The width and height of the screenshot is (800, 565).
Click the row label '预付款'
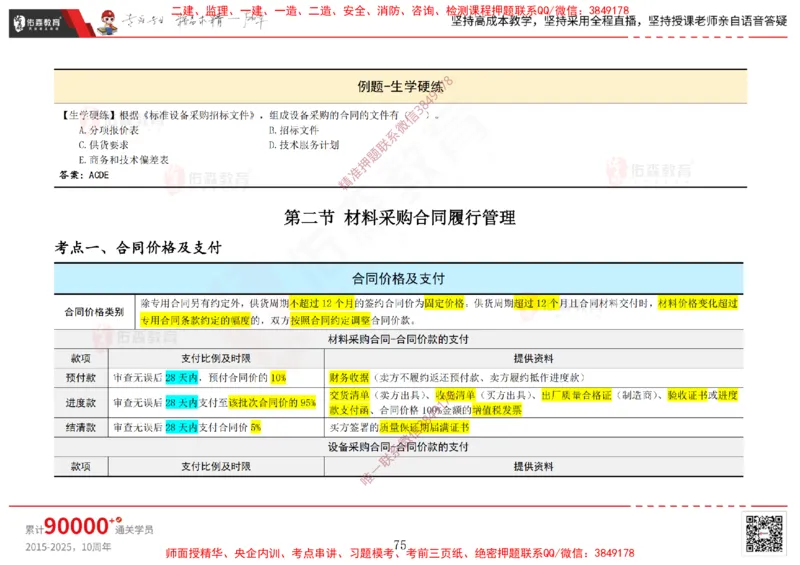[81, 378]
